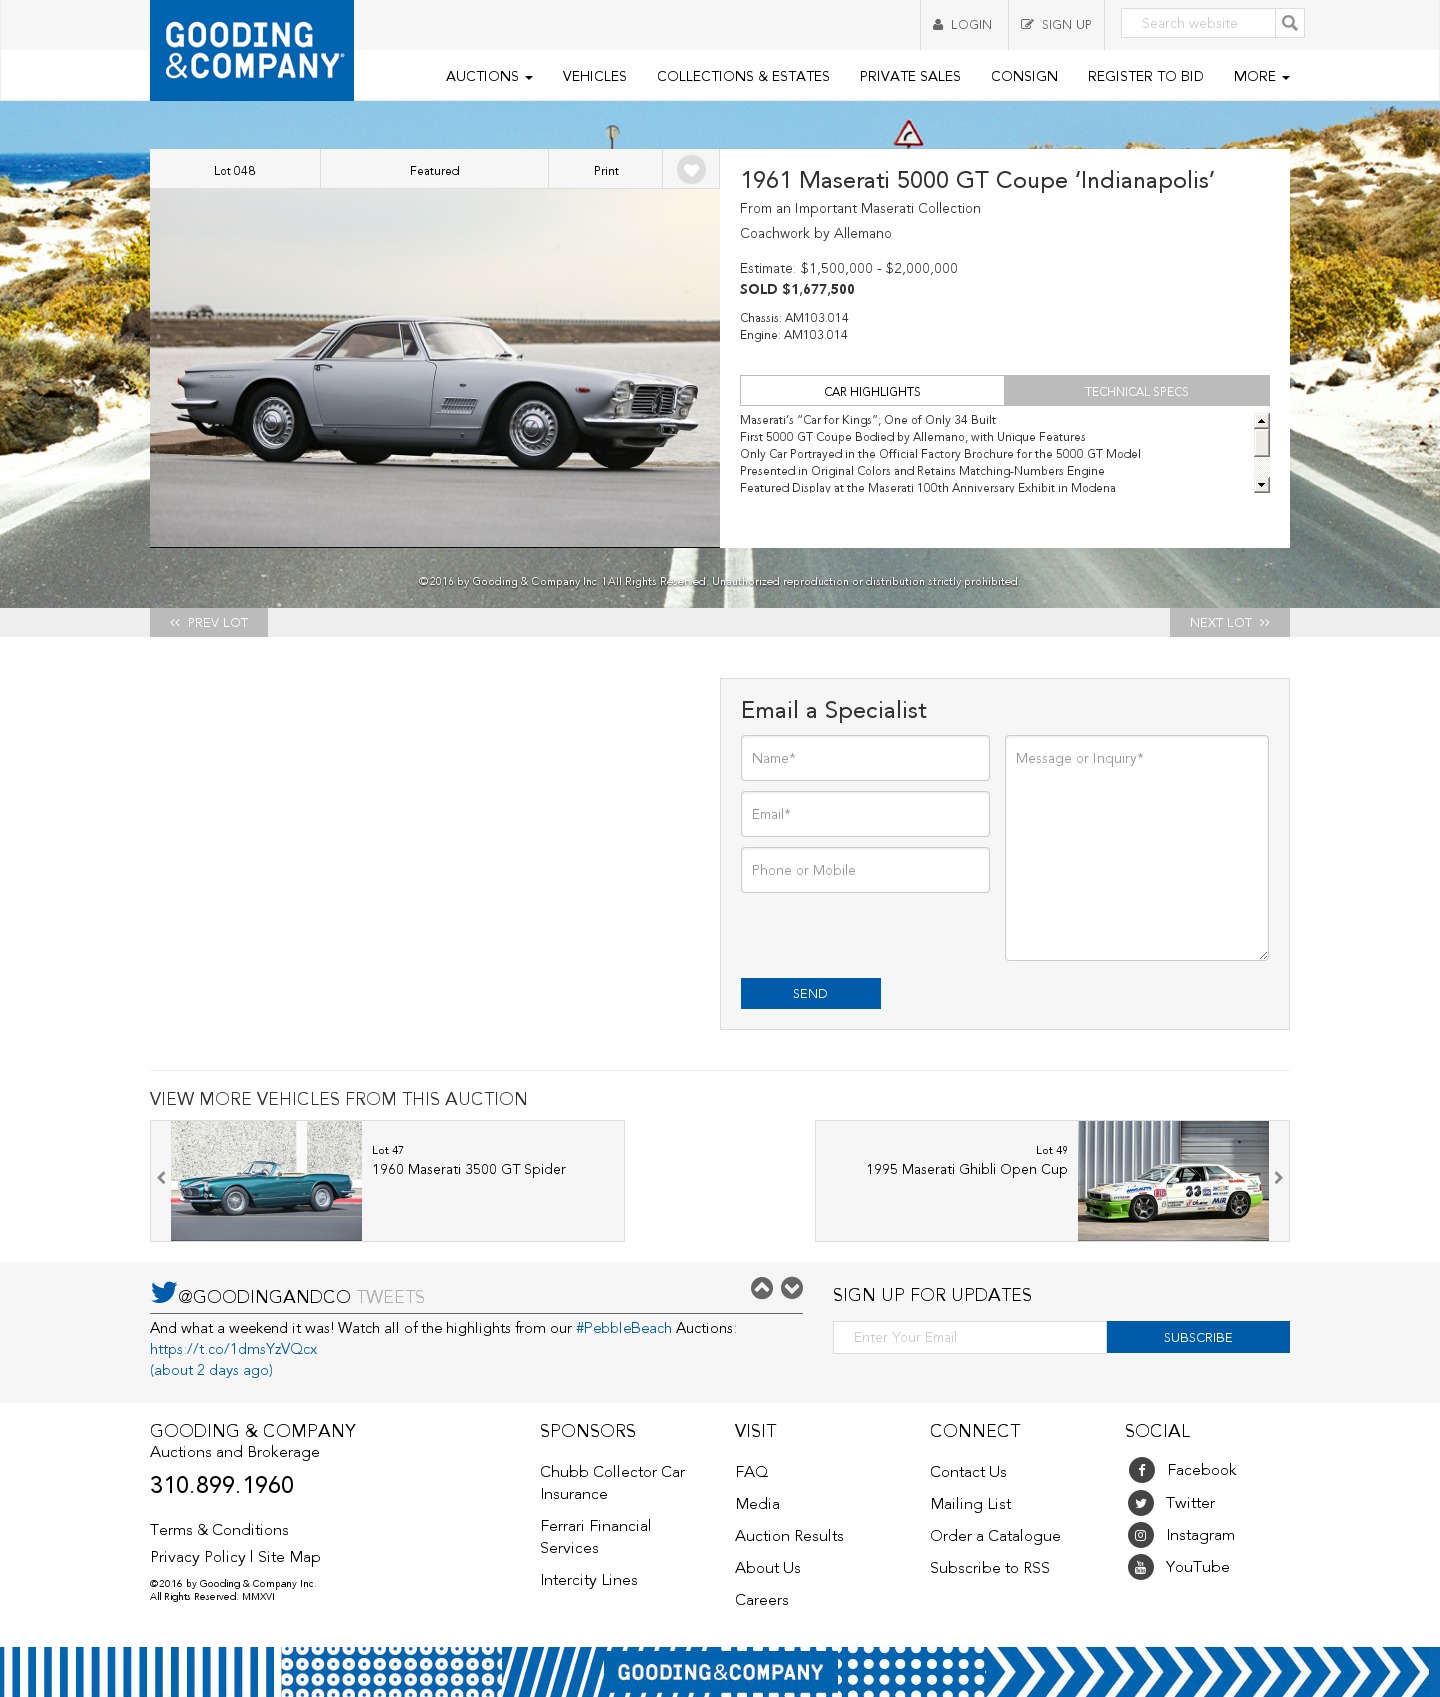Open the About Us link
The height and width of the screenshot is (1697, 1440).
[x=768, y=1568]
